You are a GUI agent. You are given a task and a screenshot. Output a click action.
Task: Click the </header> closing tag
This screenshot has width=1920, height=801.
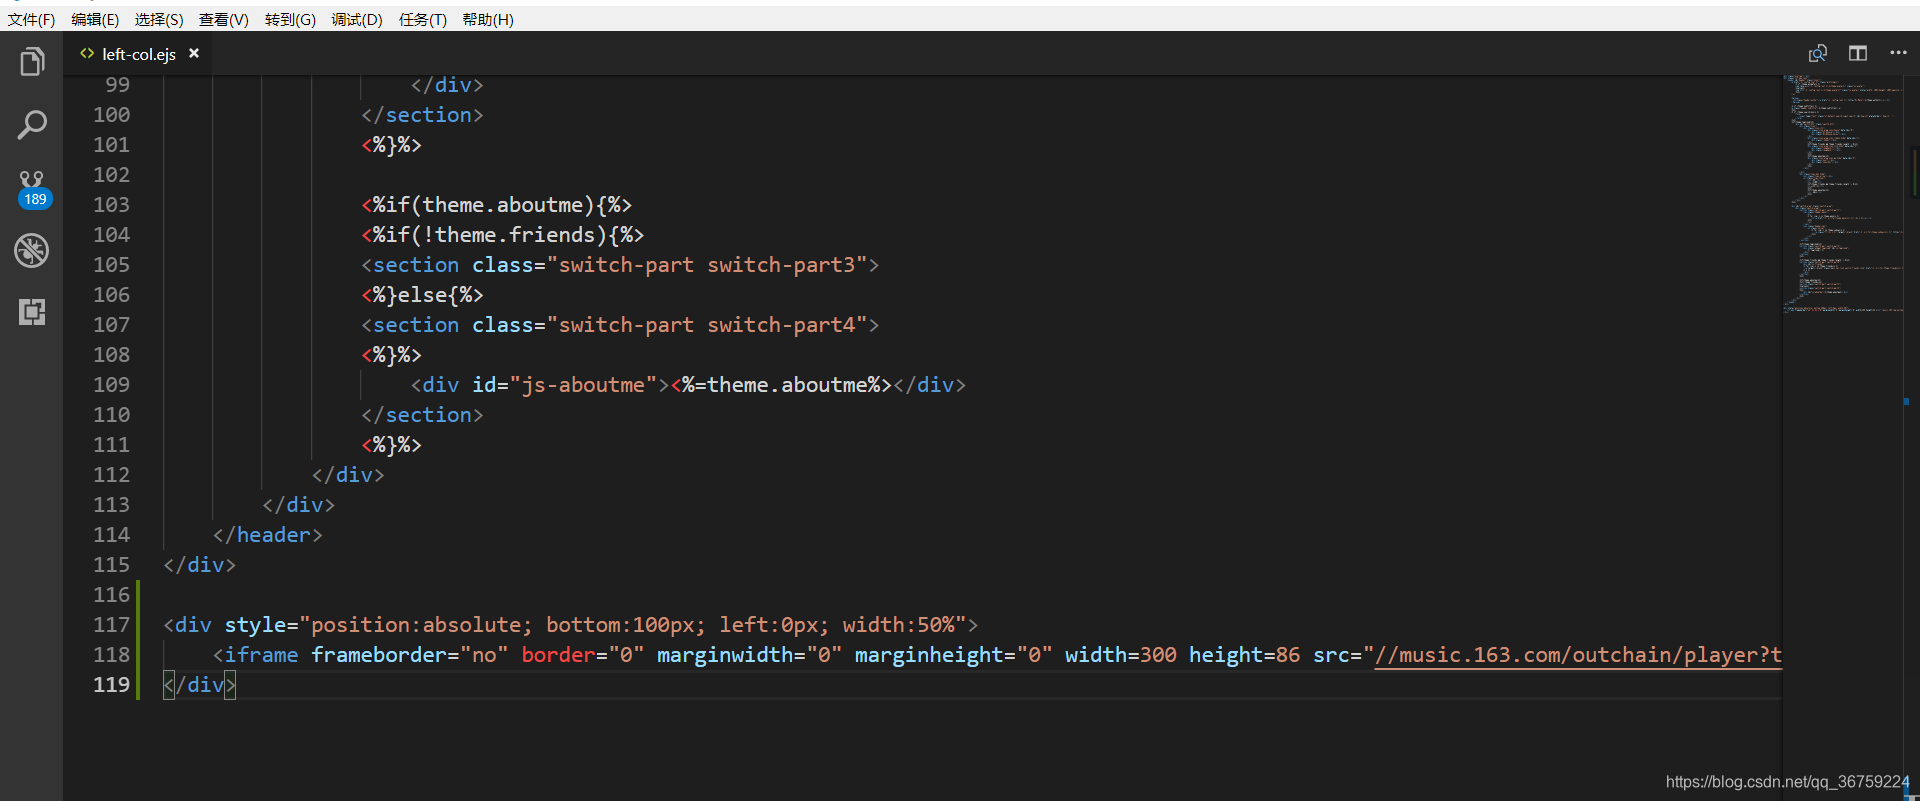click(267, 535)
